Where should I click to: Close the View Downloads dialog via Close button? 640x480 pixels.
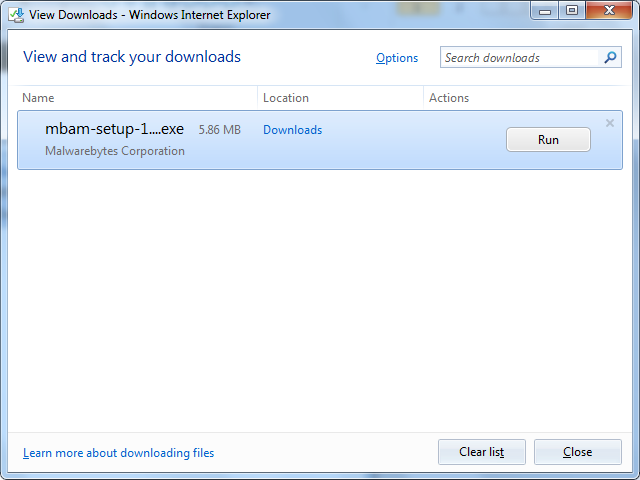tap(578, 452)
